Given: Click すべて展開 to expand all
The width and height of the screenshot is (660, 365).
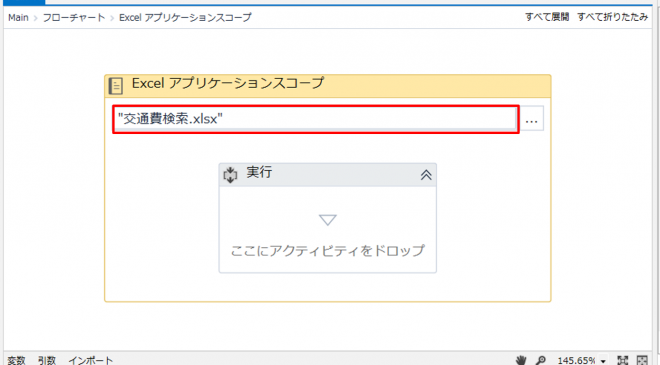Looking at the screenshot, I should pyautogui.click(x=547, y=17).
